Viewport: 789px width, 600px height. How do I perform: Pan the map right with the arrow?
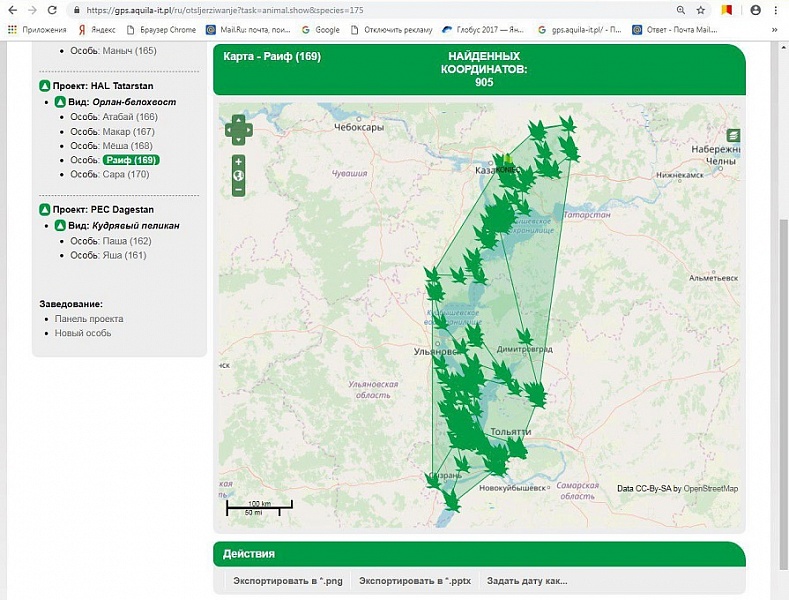[248, 130]
